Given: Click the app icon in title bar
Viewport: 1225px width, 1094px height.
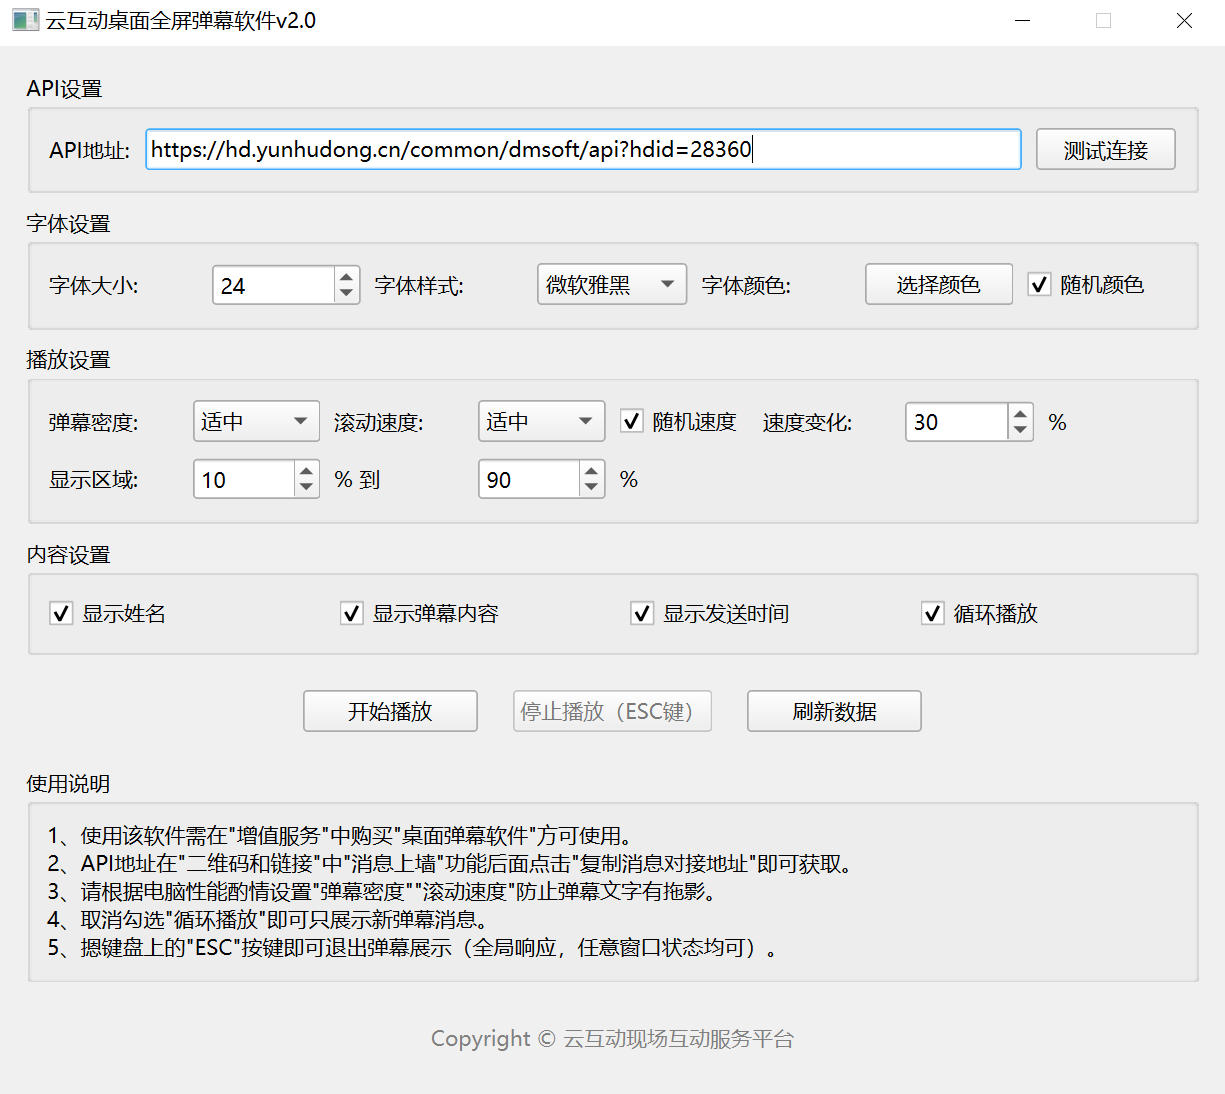Looking at the screenshot, I should coord(25,21).
